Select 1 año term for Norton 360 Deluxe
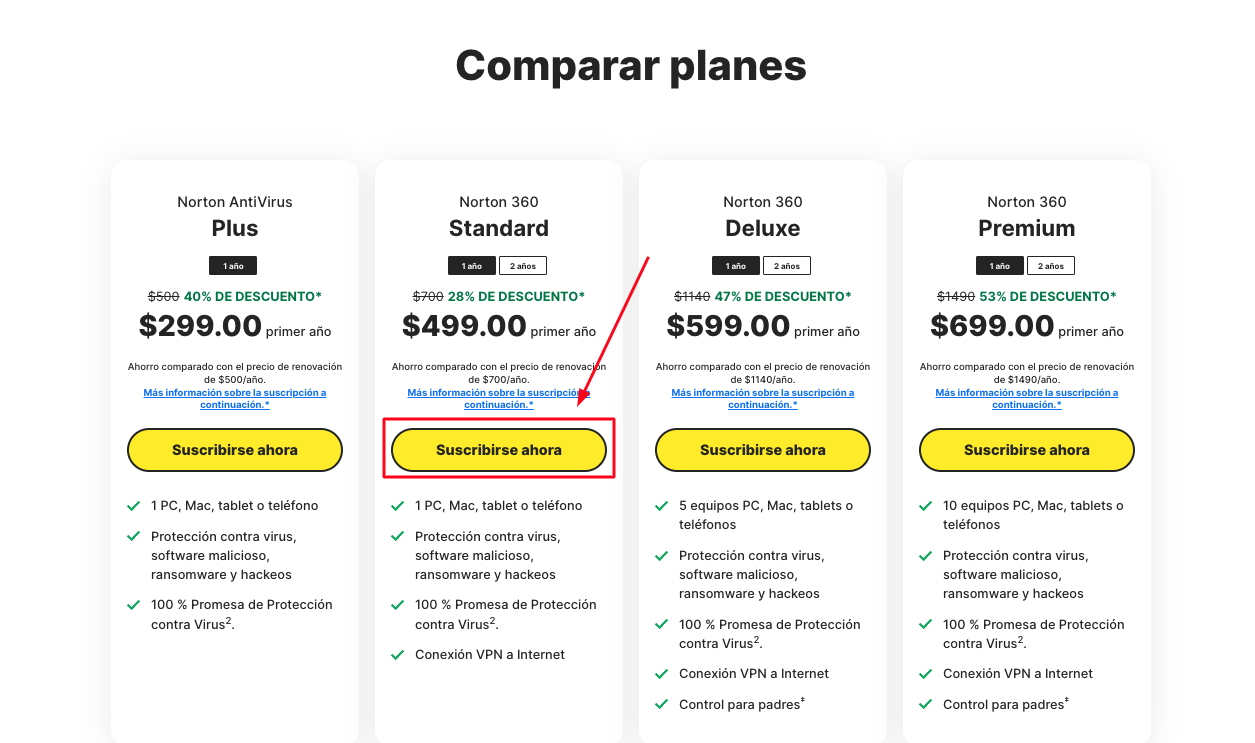Screen dimensions: 1255x743 tap(736, 266)
